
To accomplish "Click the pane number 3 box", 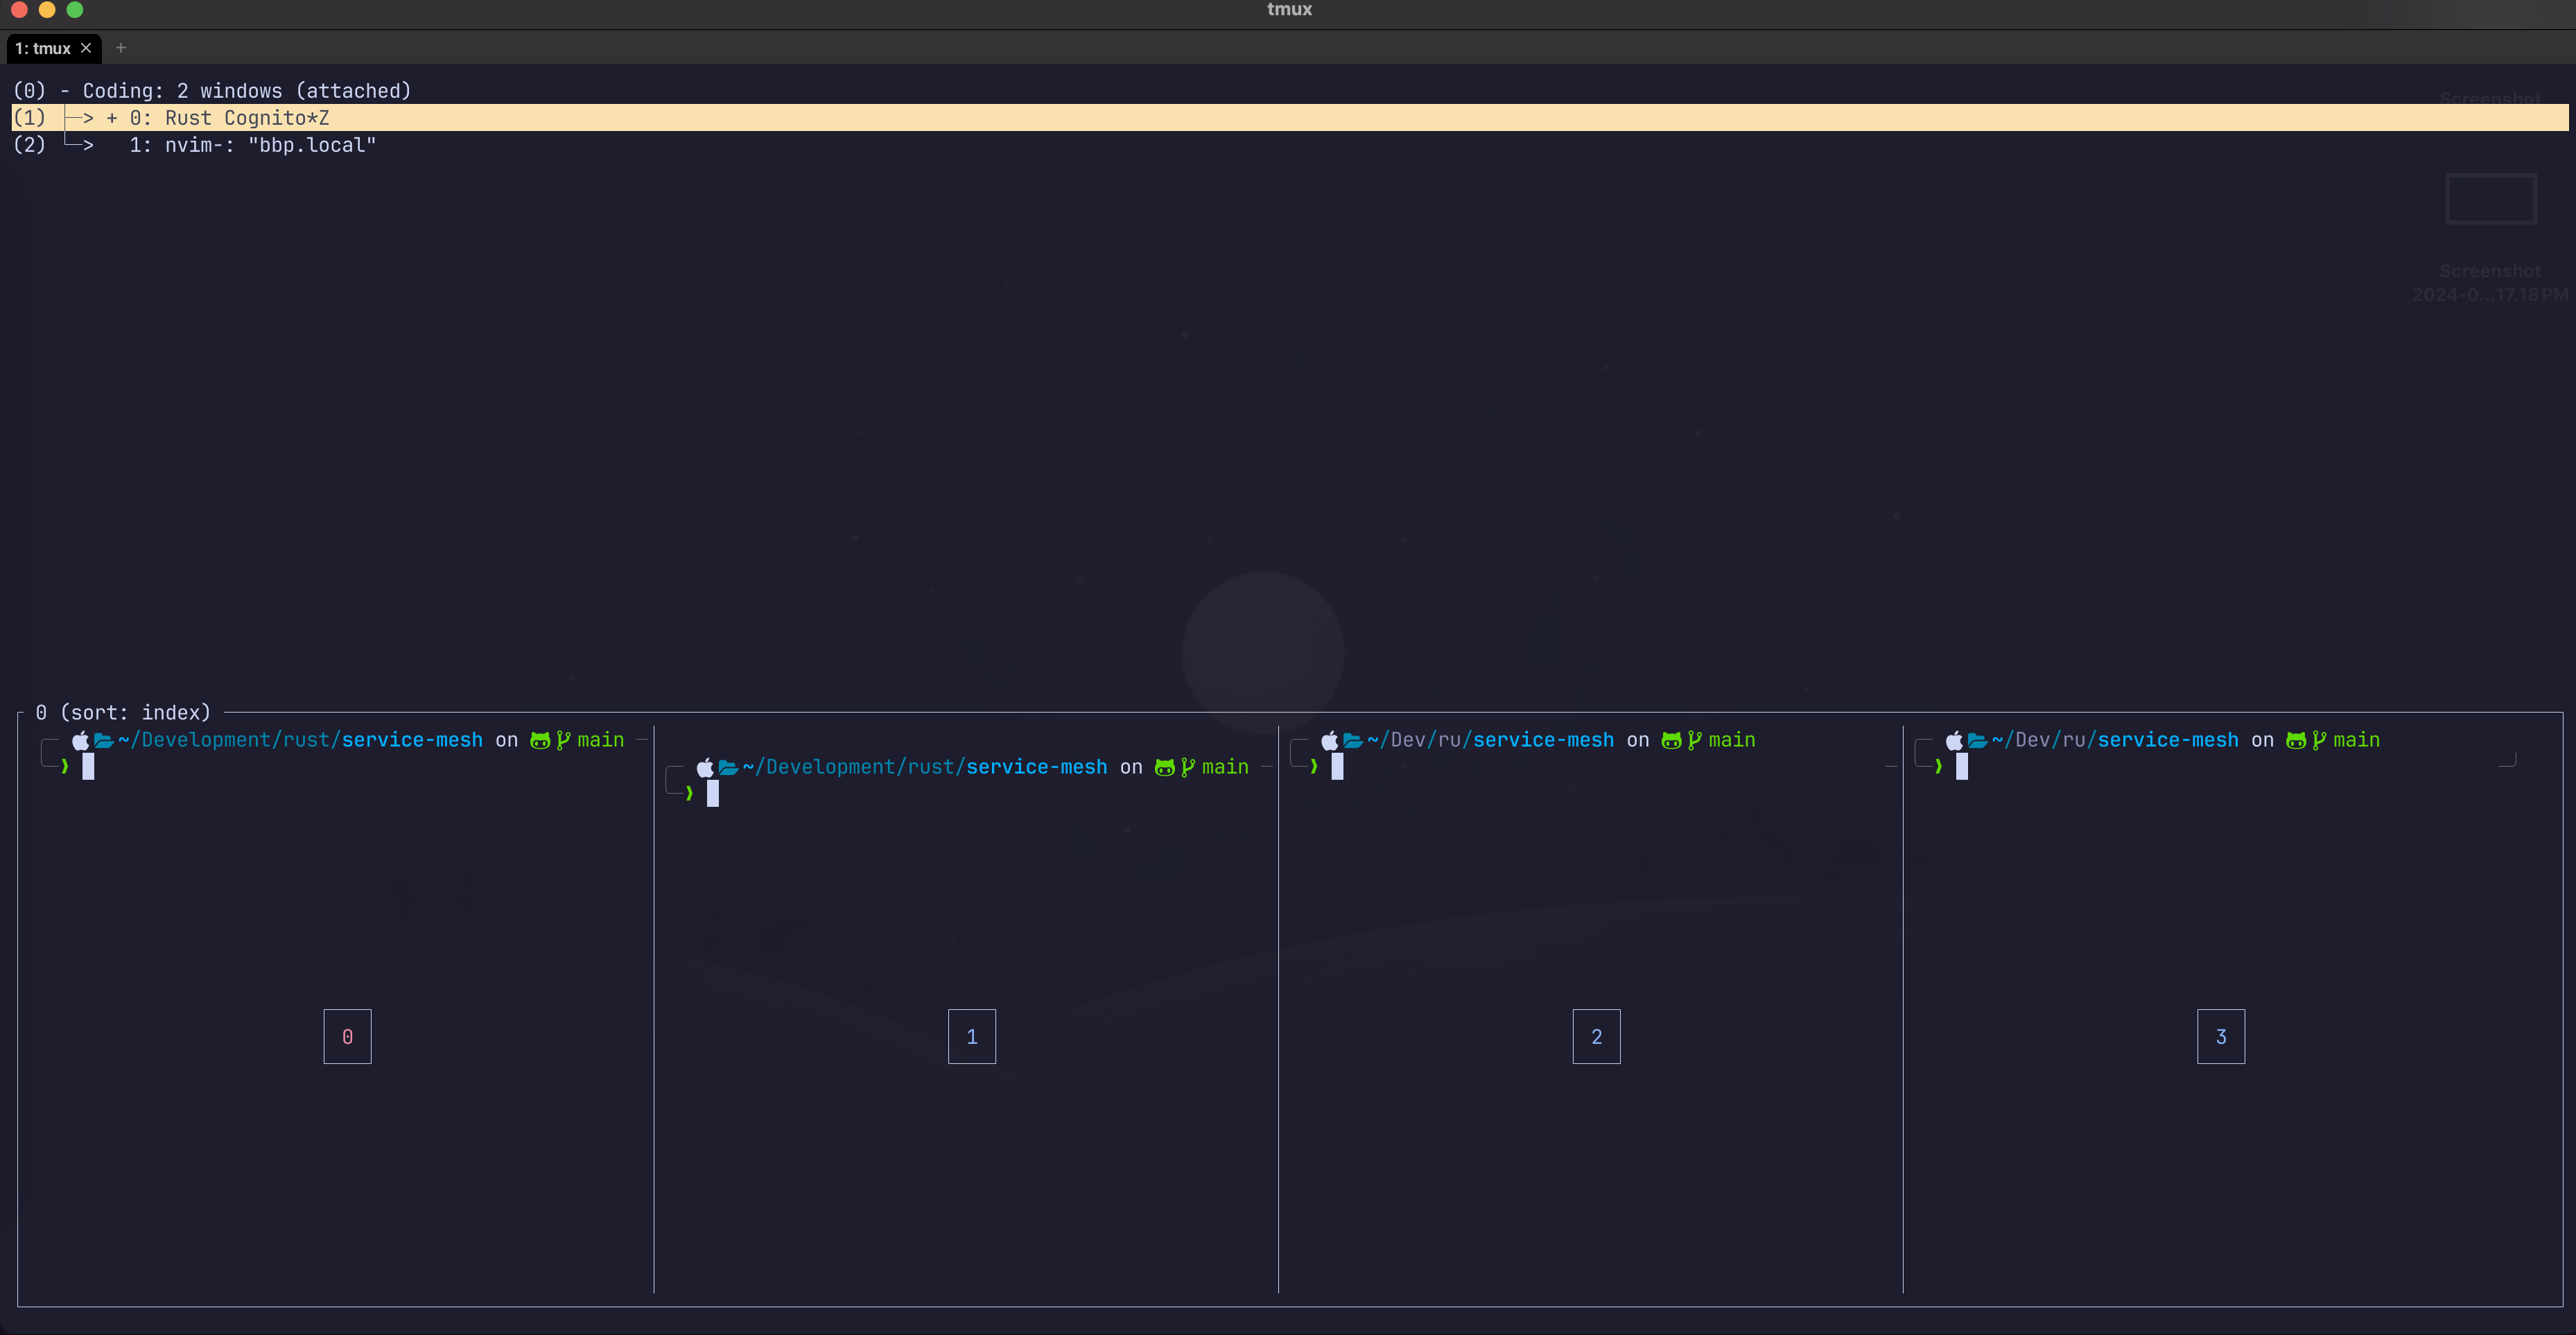I will [x=2220, y=1036].
